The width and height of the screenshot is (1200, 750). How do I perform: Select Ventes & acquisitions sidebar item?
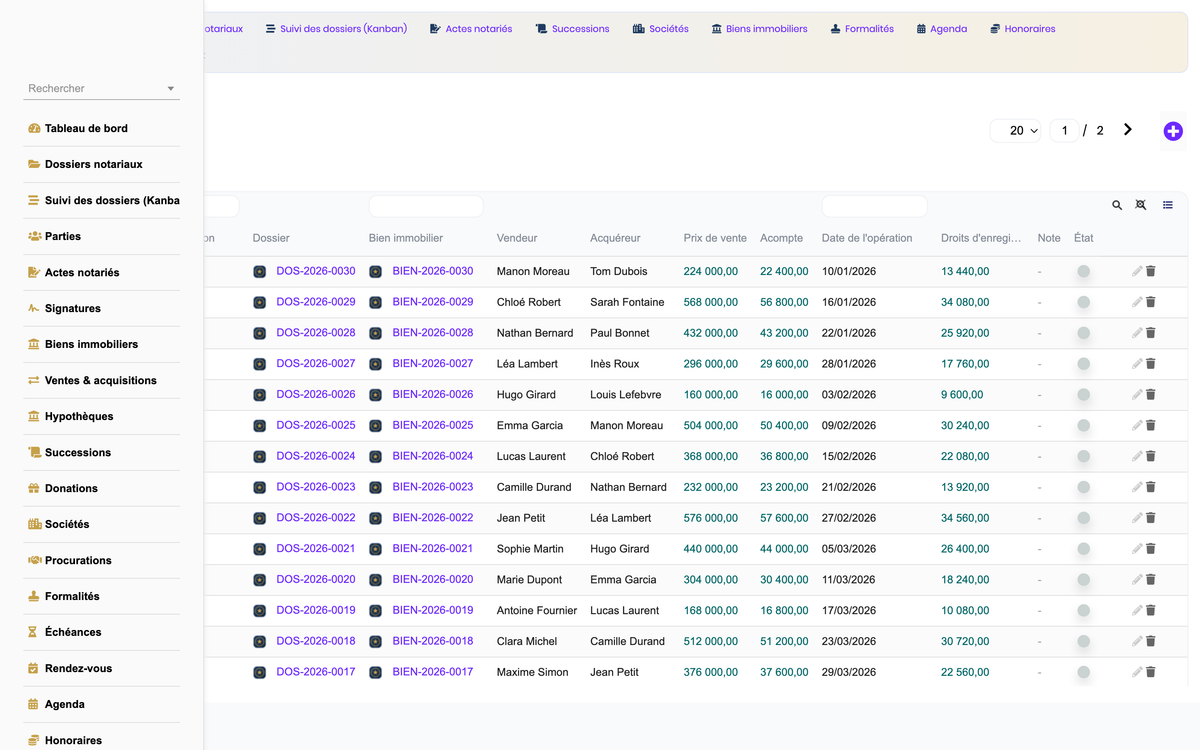(x=101, y=380)
